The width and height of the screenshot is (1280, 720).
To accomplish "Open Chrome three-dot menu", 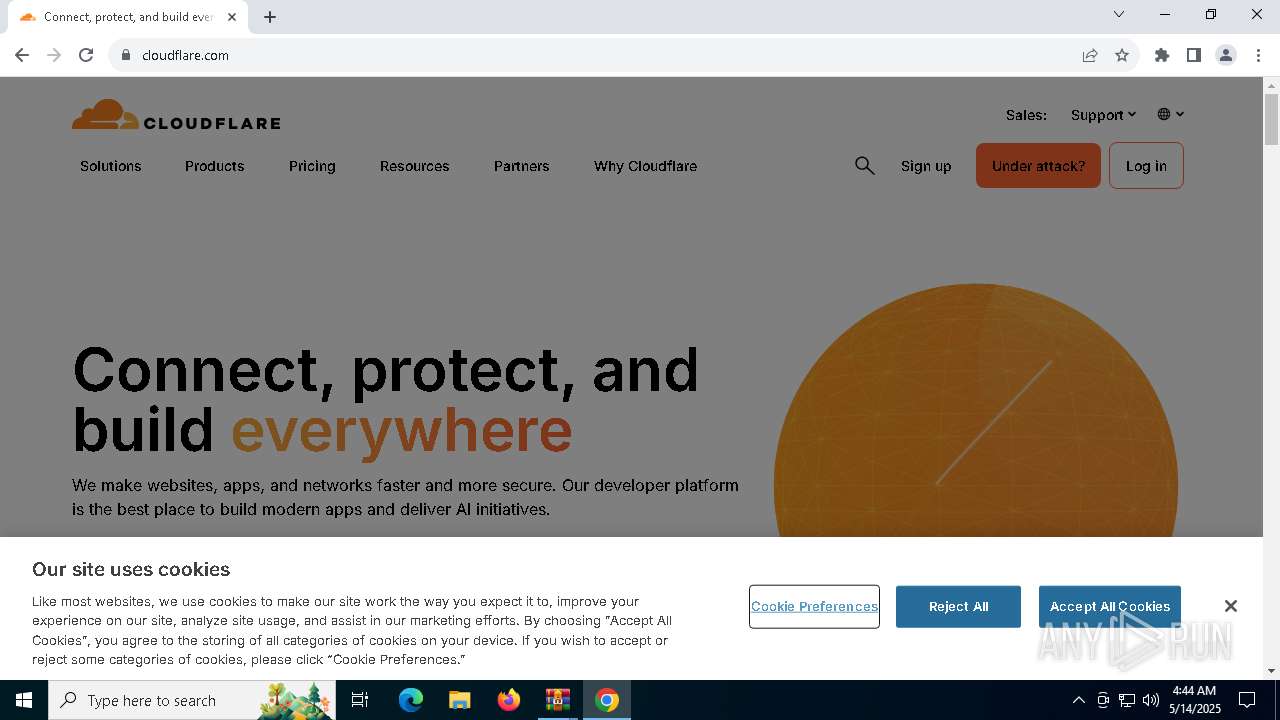I will (1258, 55).
